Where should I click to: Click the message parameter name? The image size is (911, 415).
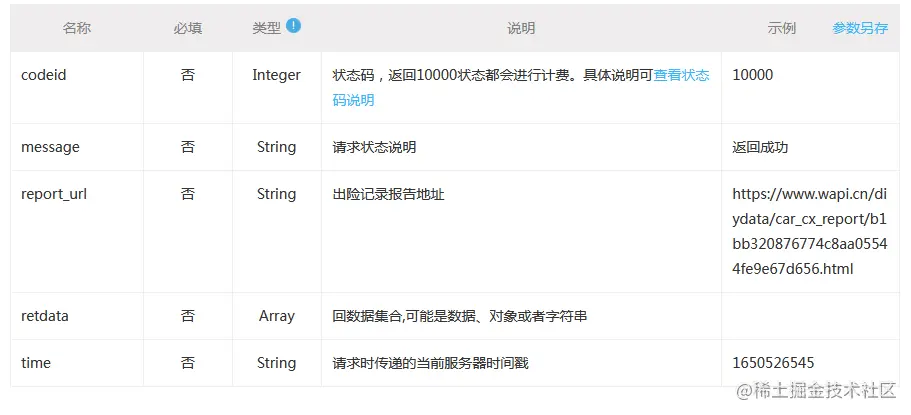(50, 147)
